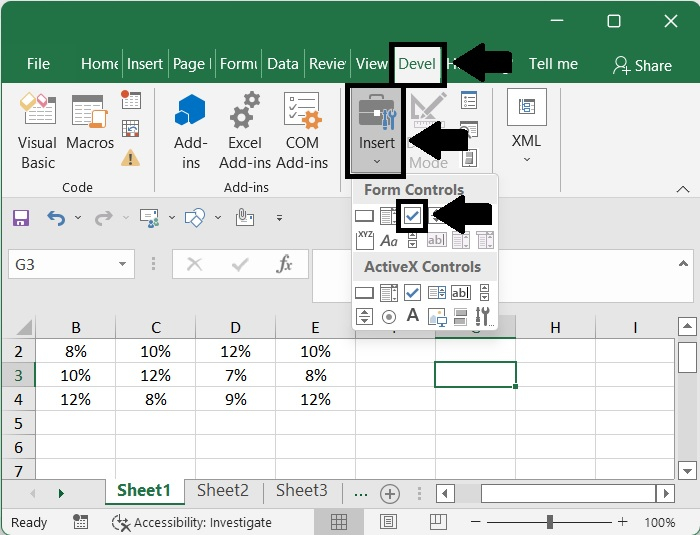Switch to Page Break Preview
Screen dimensions: 700x535
[438, 521]
